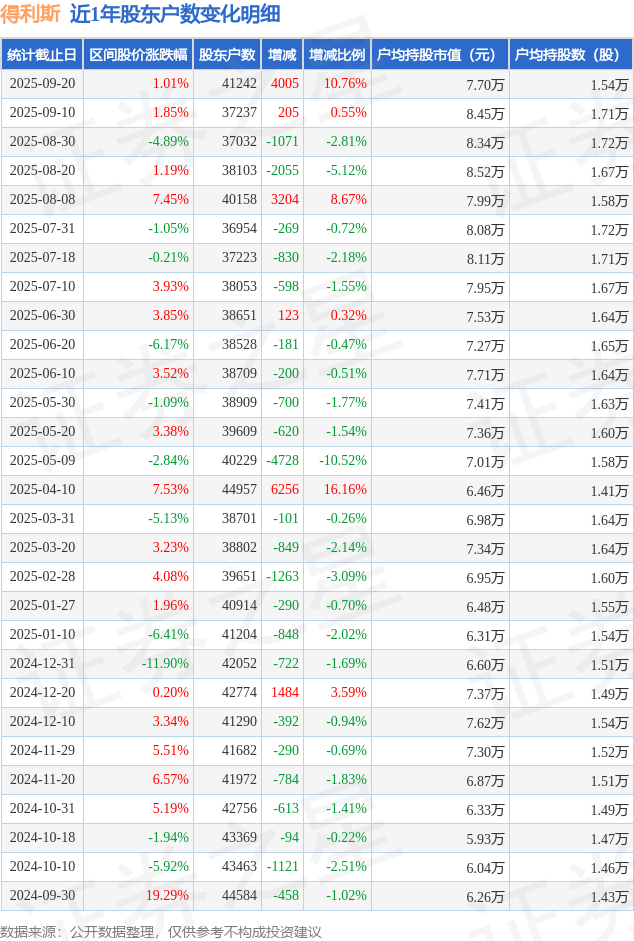Select the 8.52万 average holding value cell
This screenshot has height=941, width=634.
click(x=485, y=171)
